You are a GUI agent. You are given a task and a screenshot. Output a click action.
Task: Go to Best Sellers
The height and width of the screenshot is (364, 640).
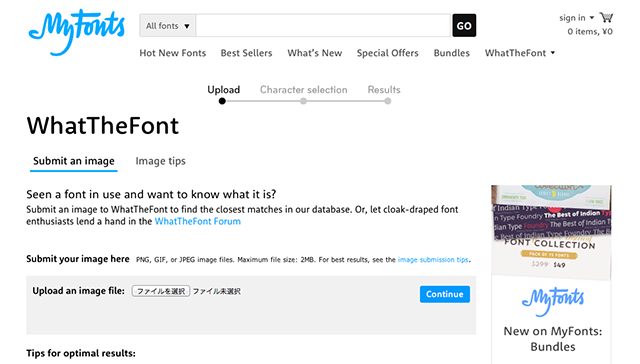coord(247,53)
